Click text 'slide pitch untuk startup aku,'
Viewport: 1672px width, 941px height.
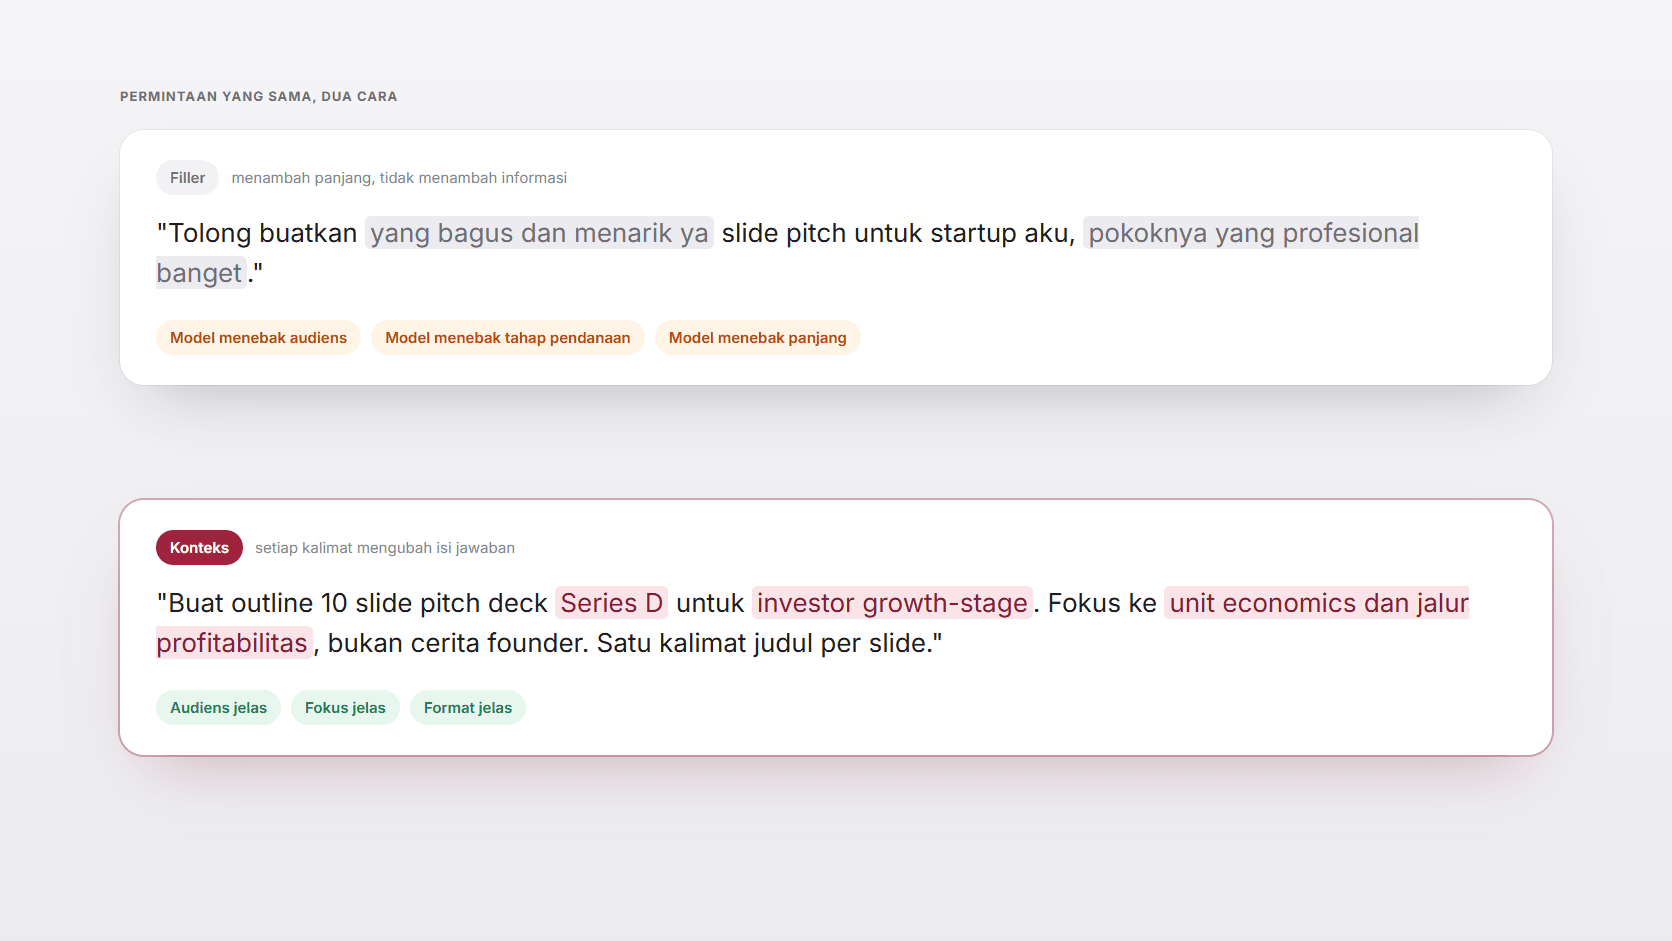pos(898,233)
